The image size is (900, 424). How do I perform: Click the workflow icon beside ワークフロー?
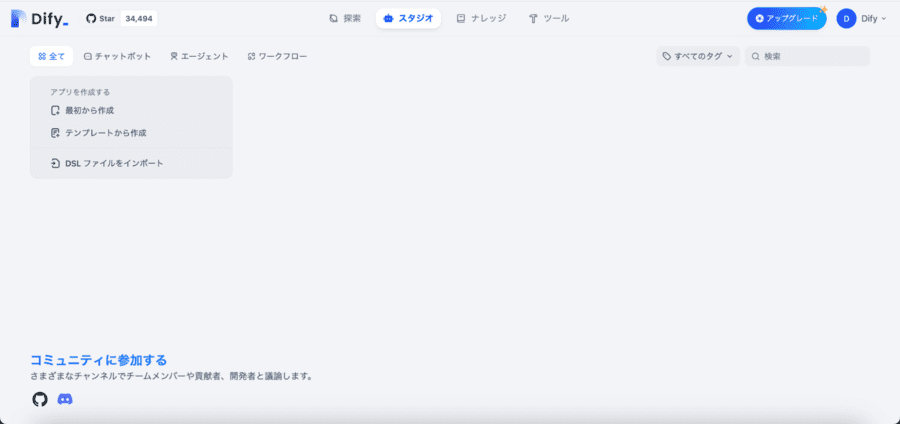[251, 56]
